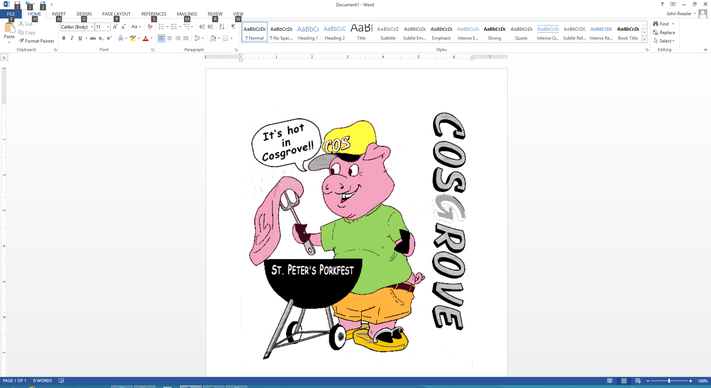Screen dimensions: 711x388
Task: Save document from Quick Access Toolbar
Action: coord(17,5)
